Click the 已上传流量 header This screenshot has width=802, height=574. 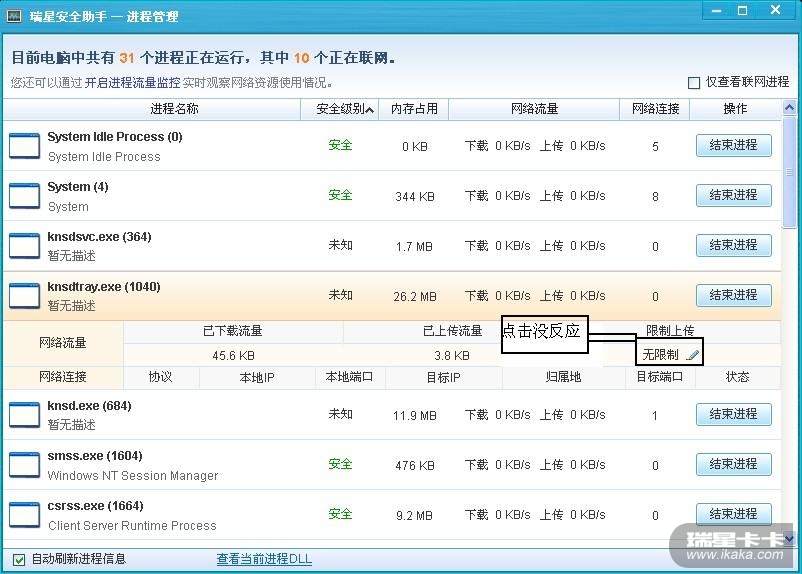(453, 331)
